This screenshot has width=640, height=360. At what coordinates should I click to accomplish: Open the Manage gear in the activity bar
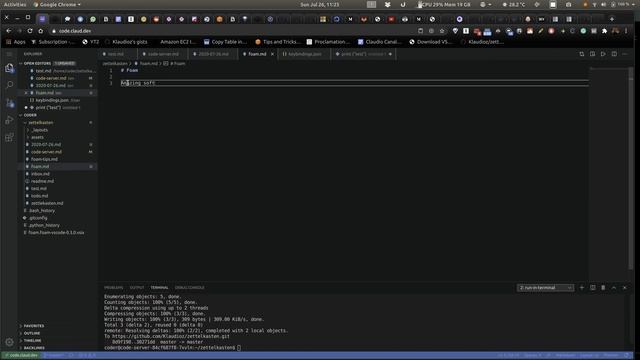9,342
